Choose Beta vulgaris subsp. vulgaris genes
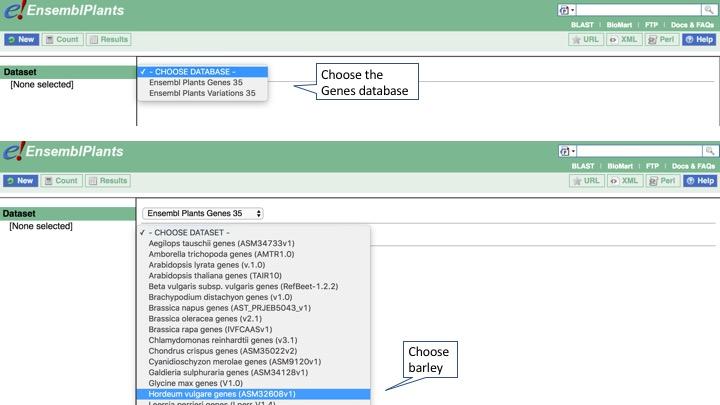The width and height of the screenshot is (720, 405). pos(253,286)
